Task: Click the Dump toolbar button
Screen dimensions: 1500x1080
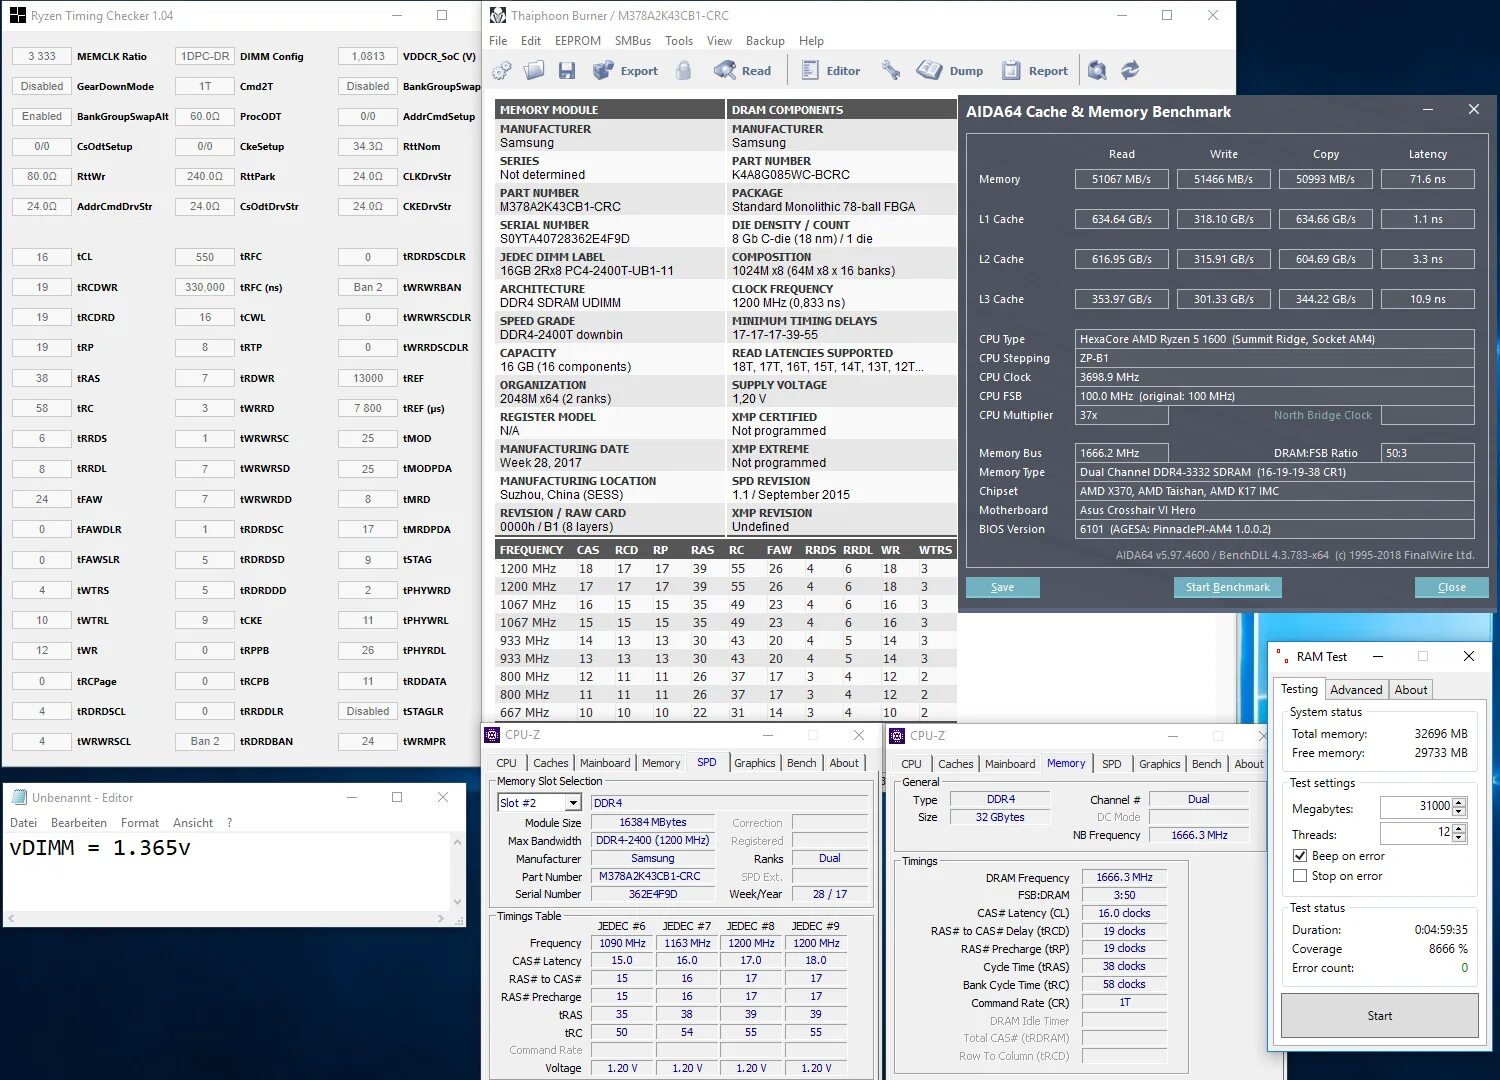Action: (950, 70)
